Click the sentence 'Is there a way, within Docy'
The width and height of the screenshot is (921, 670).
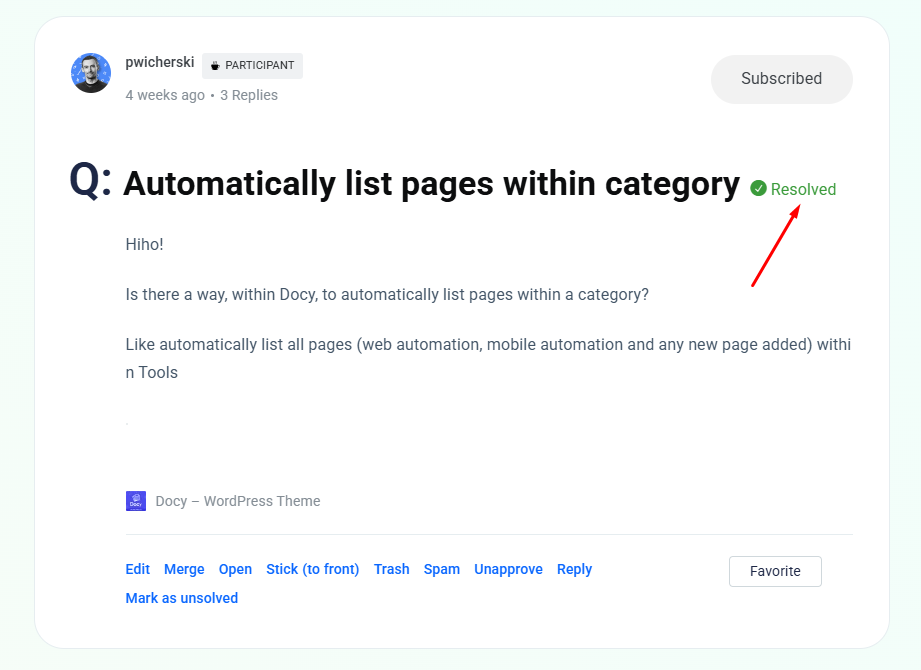point(387,294)
